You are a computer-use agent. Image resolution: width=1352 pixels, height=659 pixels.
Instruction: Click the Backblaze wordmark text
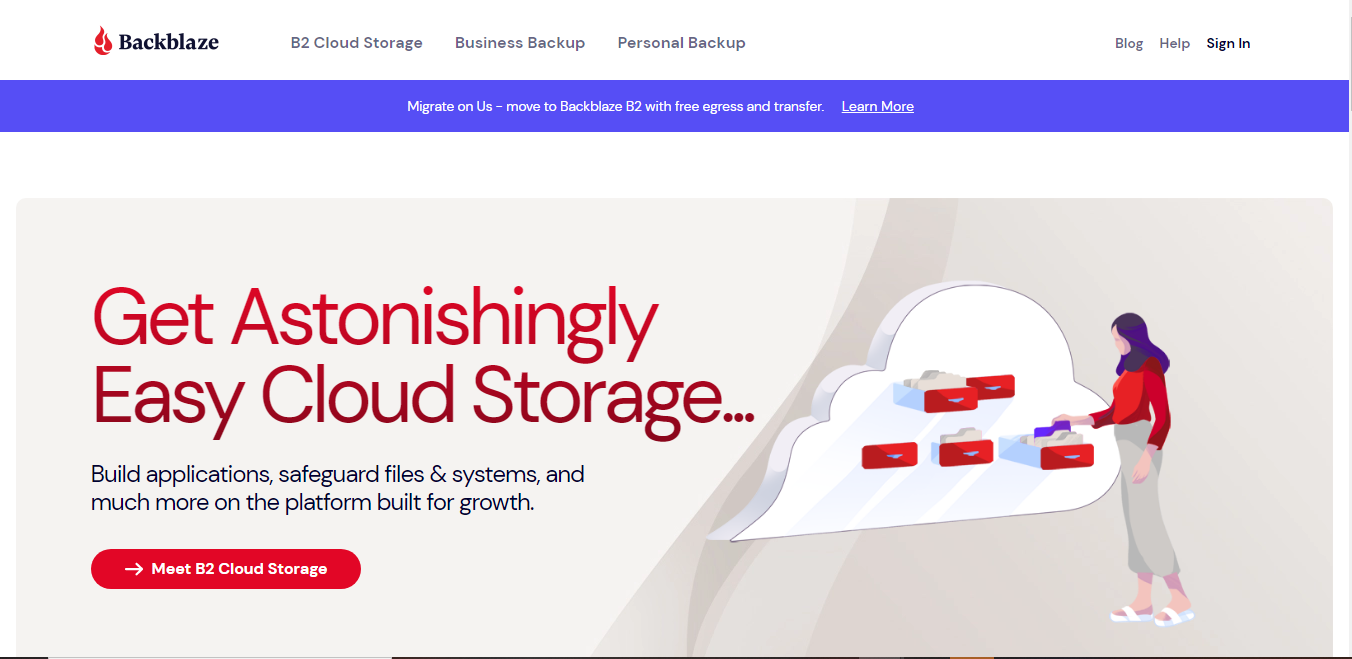[168, 42]
